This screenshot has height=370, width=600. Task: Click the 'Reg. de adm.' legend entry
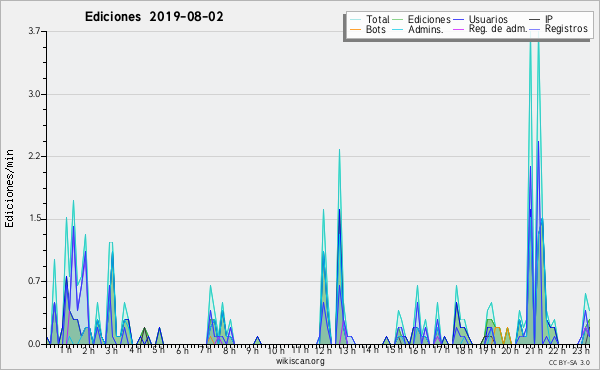tap(498, 29)
